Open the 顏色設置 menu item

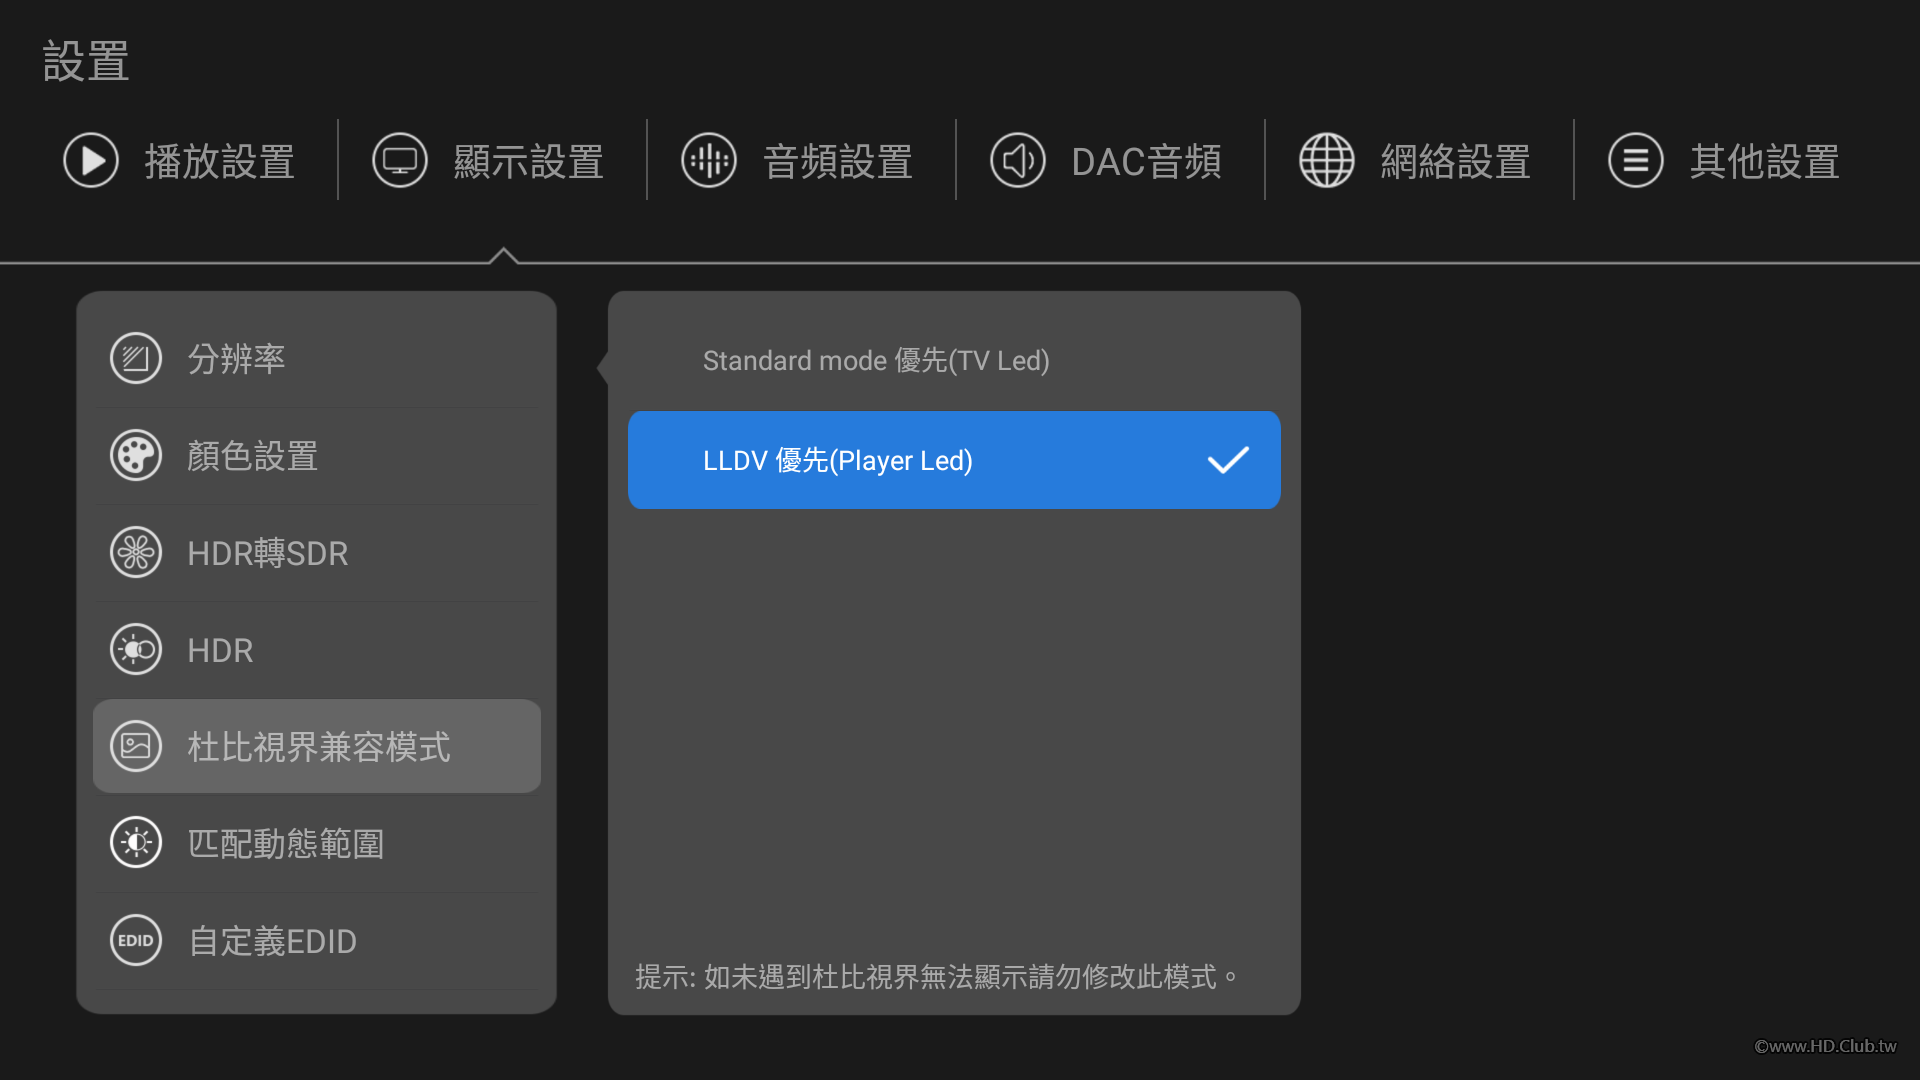tap(317, 456)
